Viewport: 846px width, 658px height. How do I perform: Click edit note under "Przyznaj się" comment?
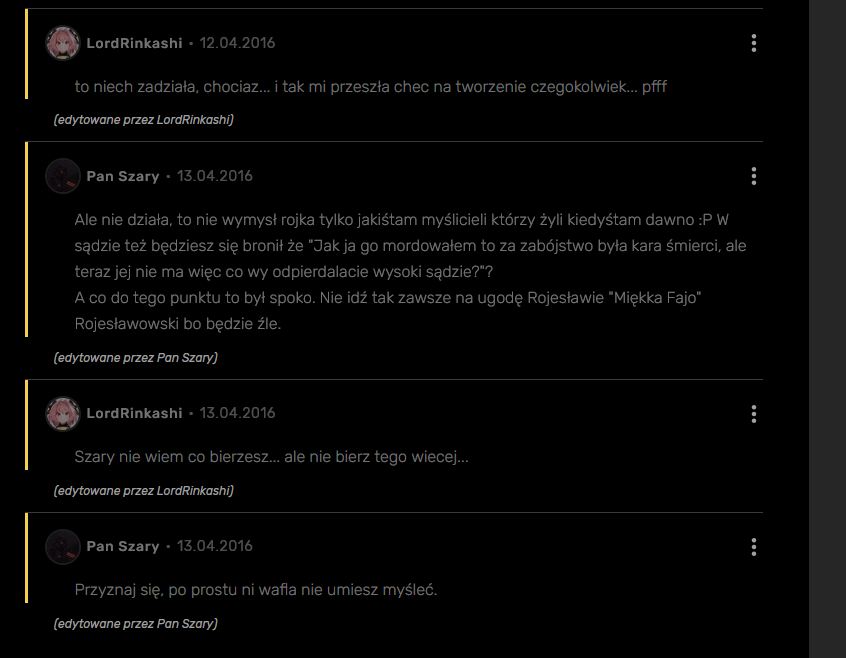[x=135, y=624]
